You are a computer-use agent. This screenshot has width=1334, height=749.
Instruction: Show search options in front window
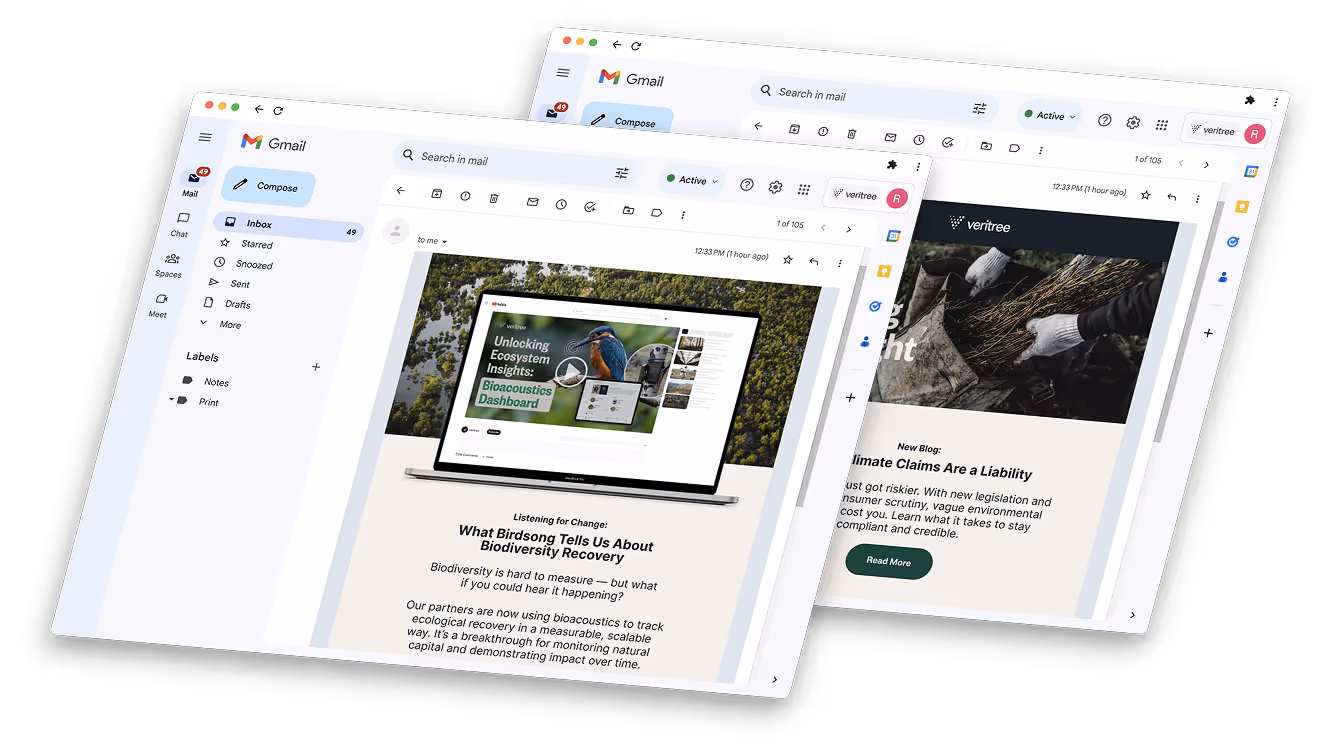pyautogui.click(x=622, y=173)
